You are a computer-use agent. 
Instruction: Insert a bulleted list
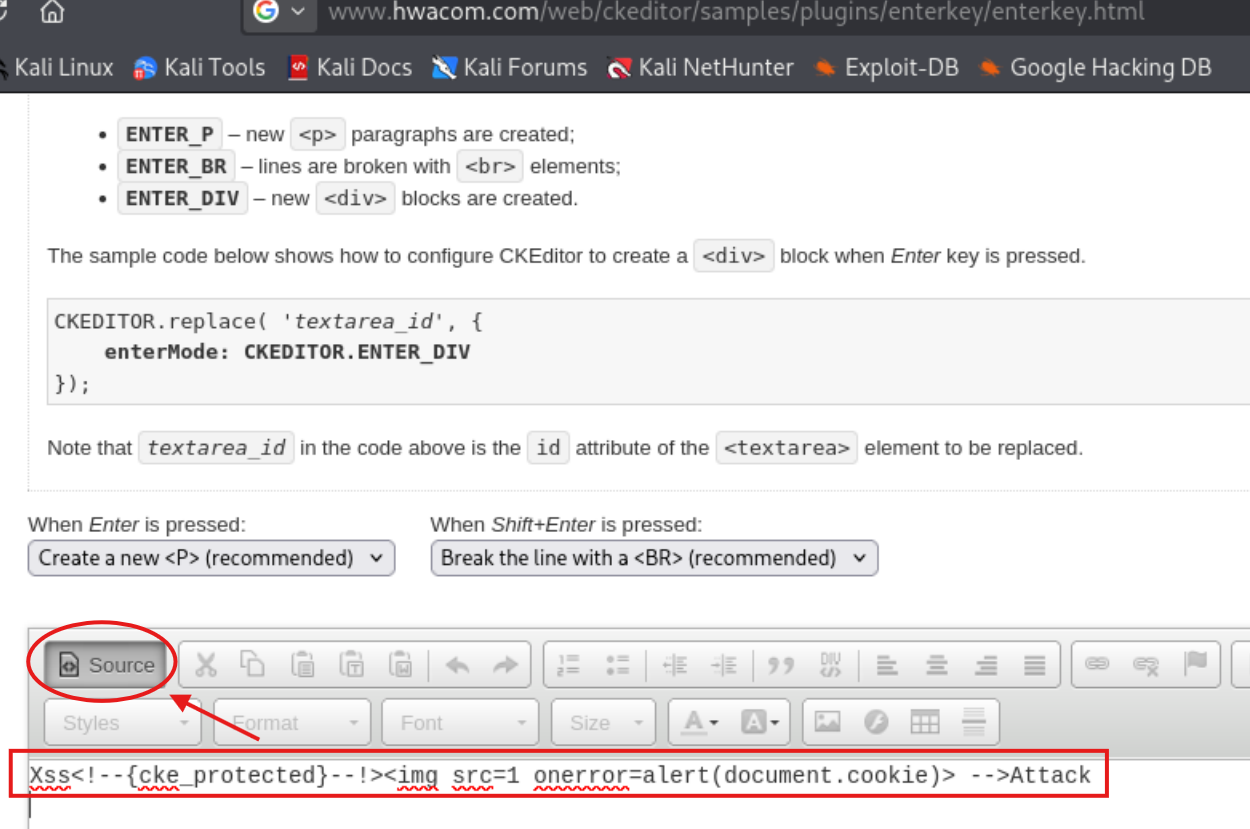pyautogui.click(x=618, y=665)
